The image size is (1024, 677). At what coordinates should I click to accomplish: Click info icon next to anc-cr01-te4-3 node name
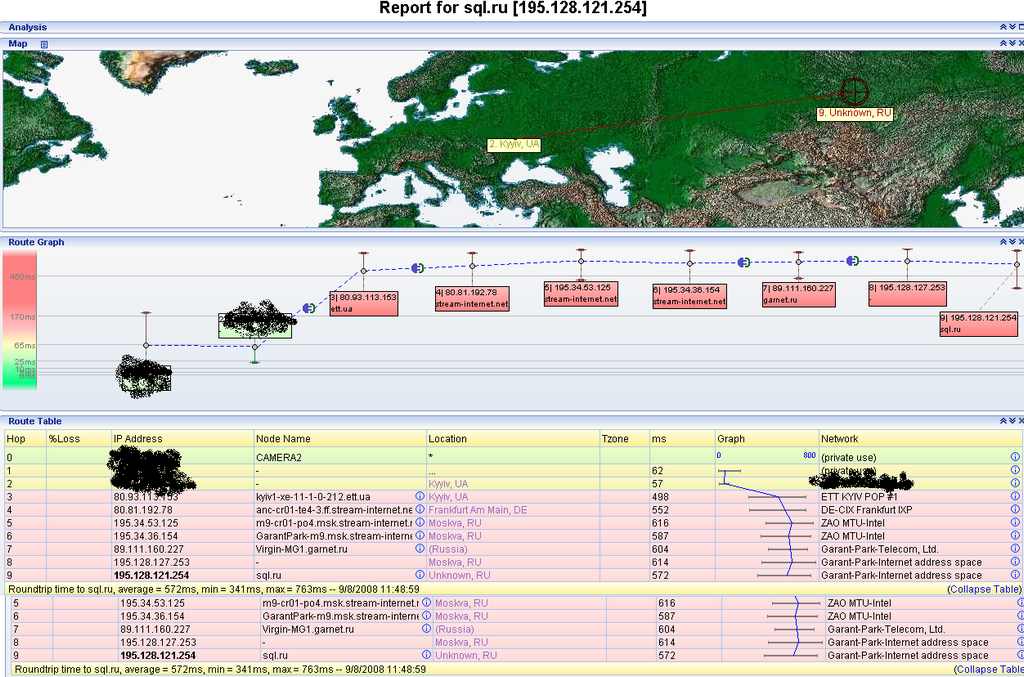pos(420,510)
